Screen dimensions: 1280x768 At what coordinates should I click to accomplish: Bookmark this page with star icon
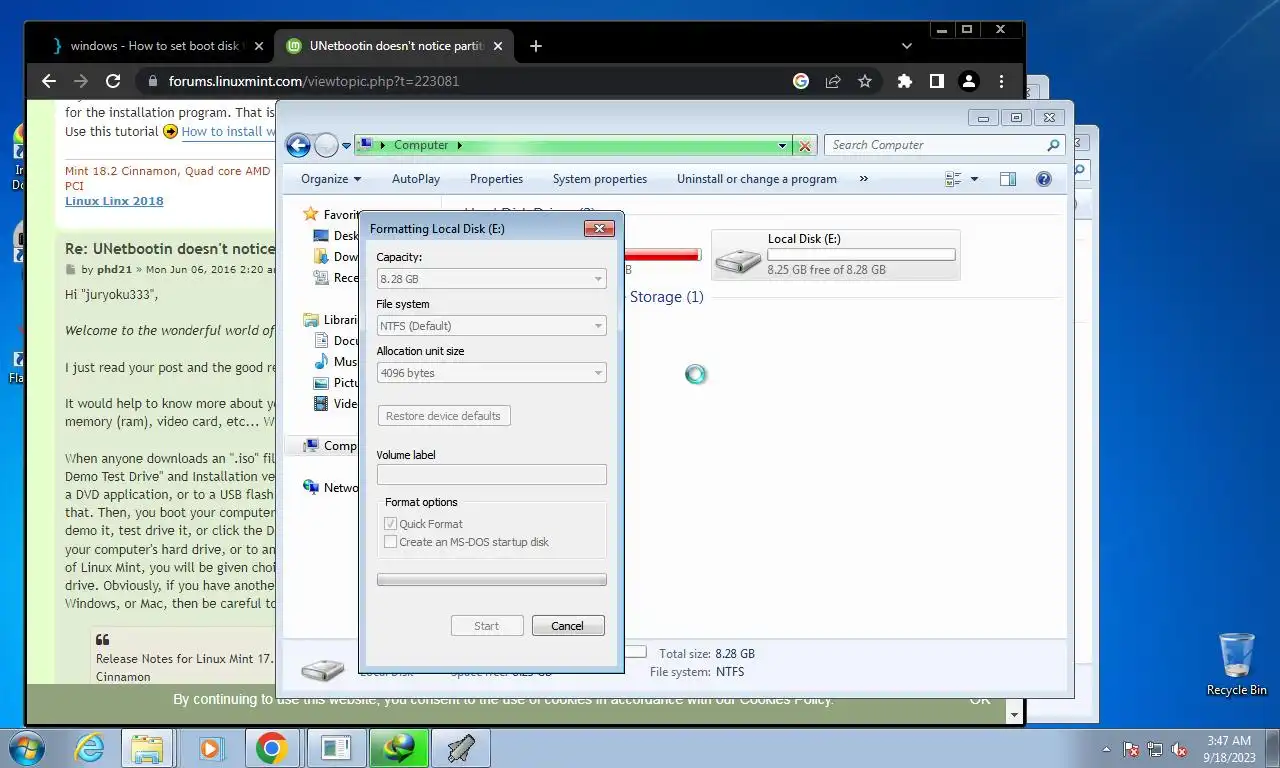point(865,81)
